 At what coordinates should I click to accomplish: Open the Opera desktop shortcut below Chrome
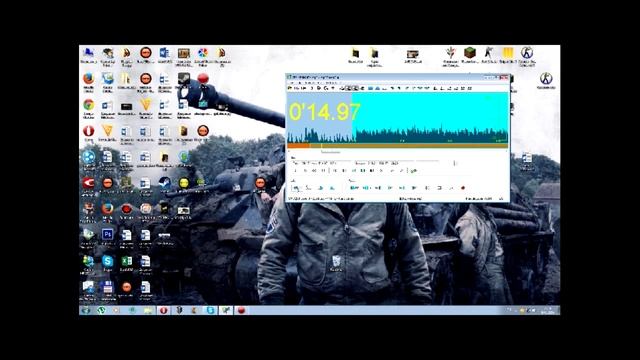tap(89, 131)
